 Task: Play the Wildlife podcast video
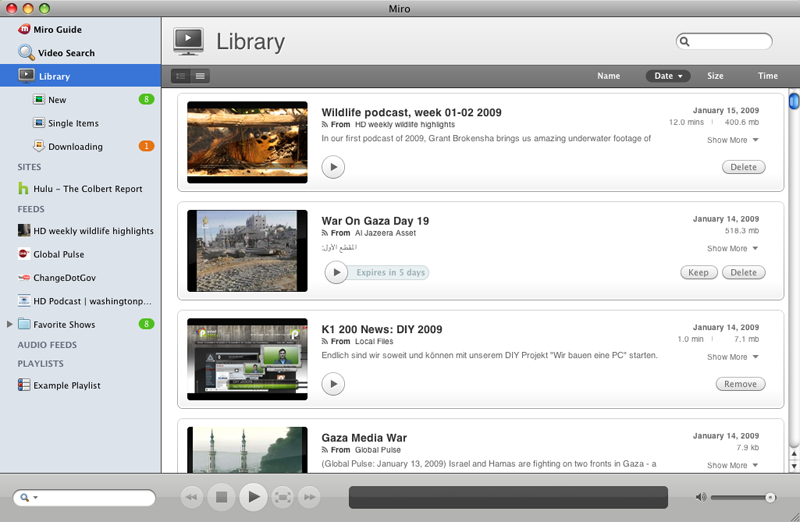pyautogui.click(x=333, y=167)
